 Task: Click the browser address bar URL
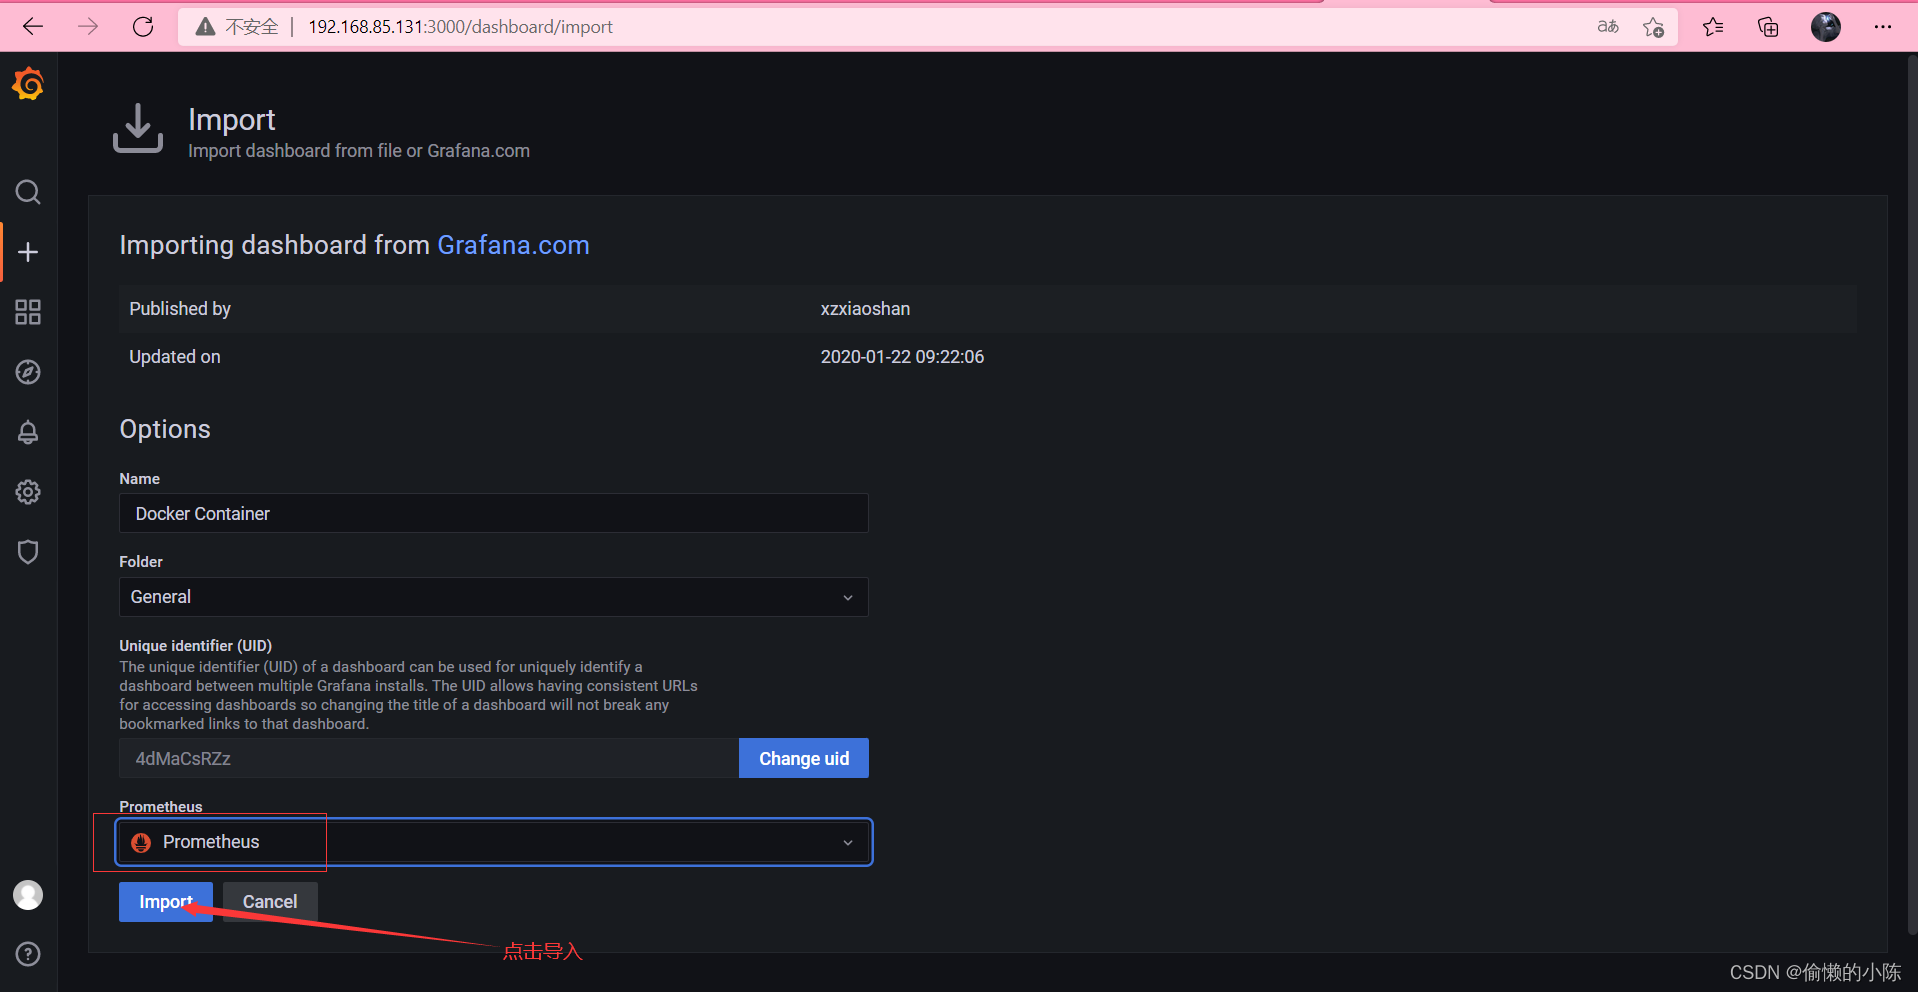[460, 27]
